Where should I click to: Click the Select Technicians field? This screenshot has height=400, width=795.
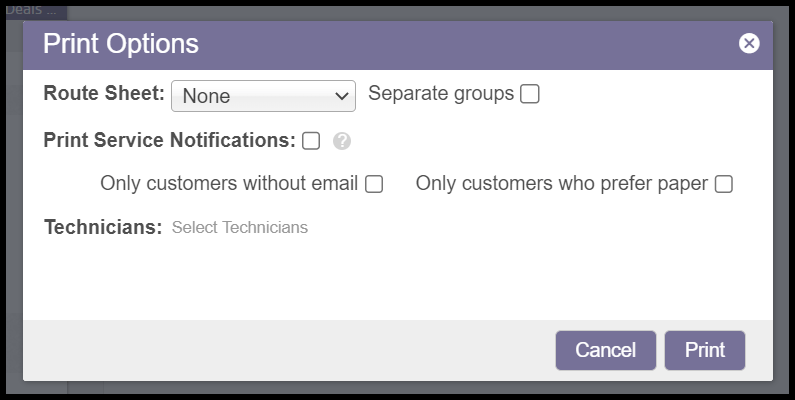point(240,228)
